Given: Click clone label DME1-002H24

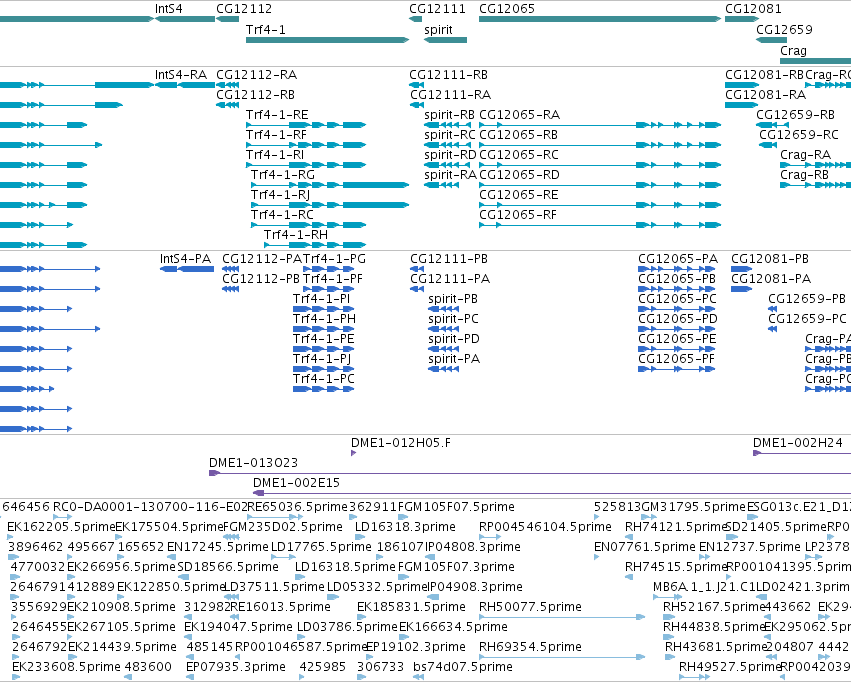Looking at the screenshot, I should (798, 443).
